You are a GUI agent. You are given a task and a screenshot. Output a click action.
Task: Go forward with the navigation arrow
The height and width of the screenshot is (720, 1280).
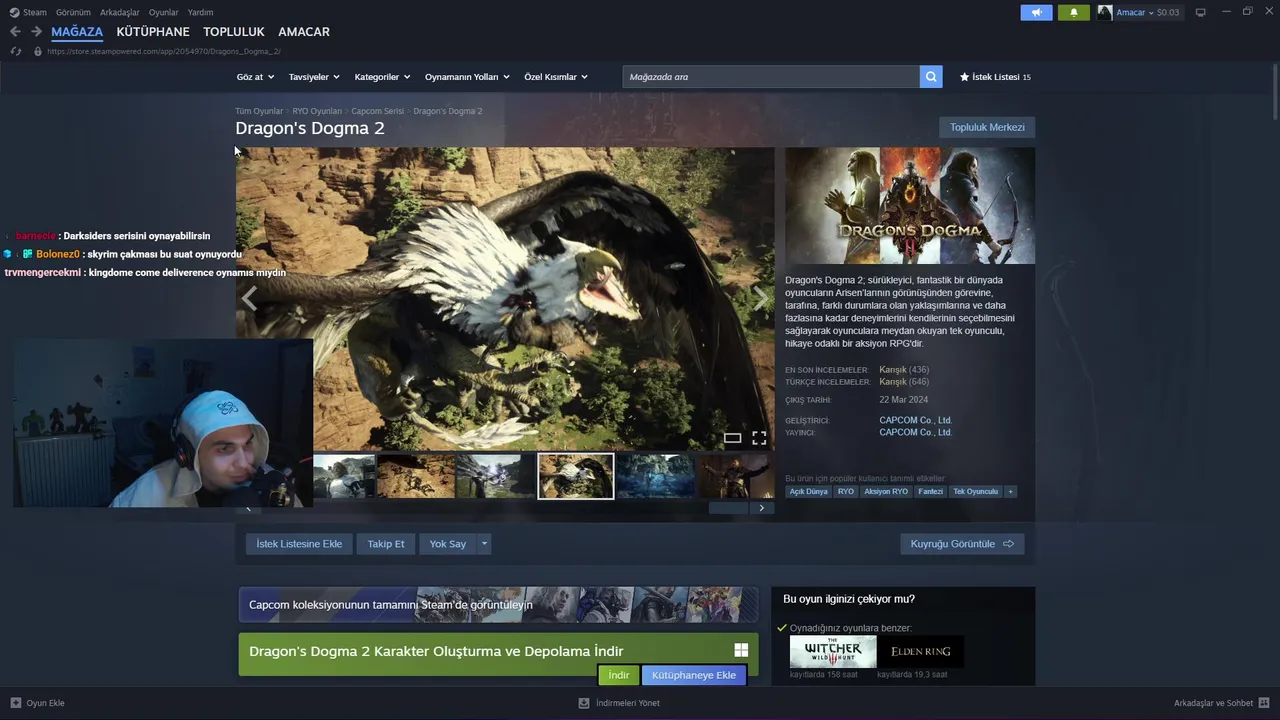(36, 32)
